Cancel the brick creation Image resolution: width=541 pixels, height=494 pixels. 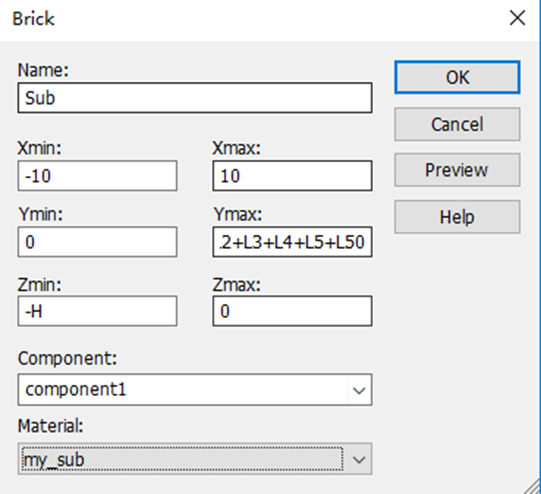point(457,124)
